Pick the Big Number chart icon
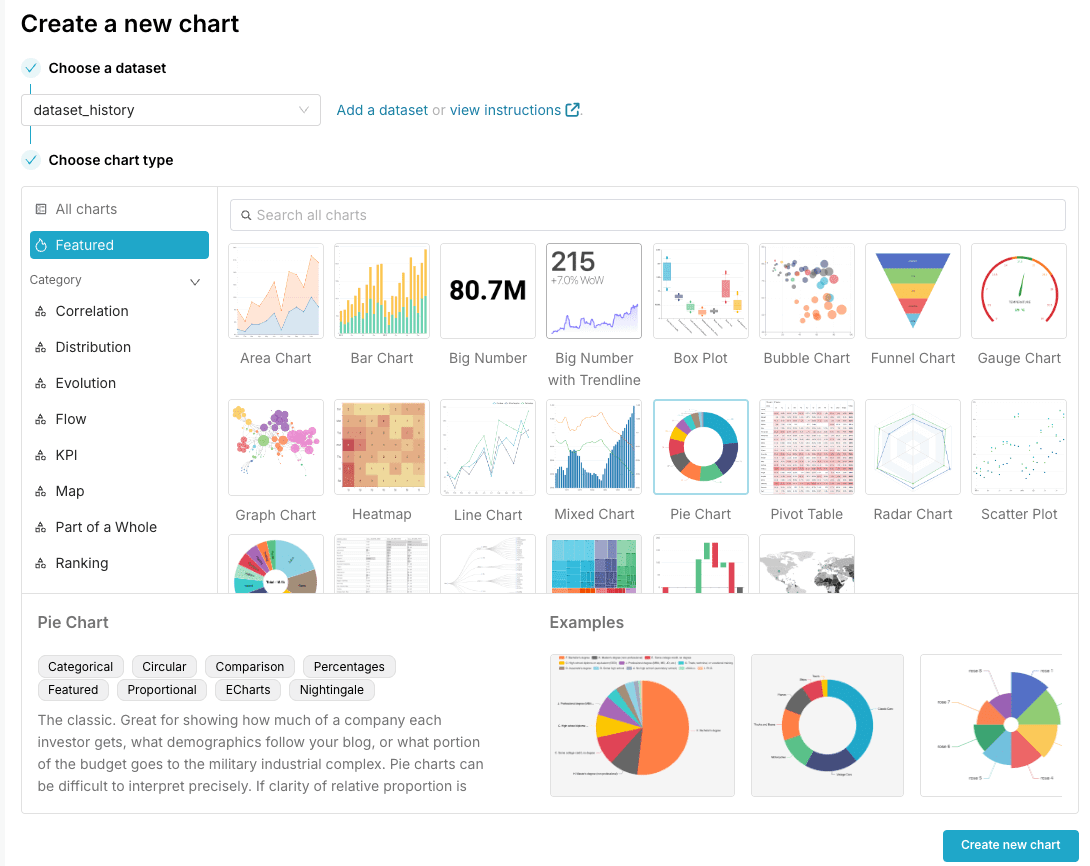Screen dimensions: 1090x866 [488, 291]
